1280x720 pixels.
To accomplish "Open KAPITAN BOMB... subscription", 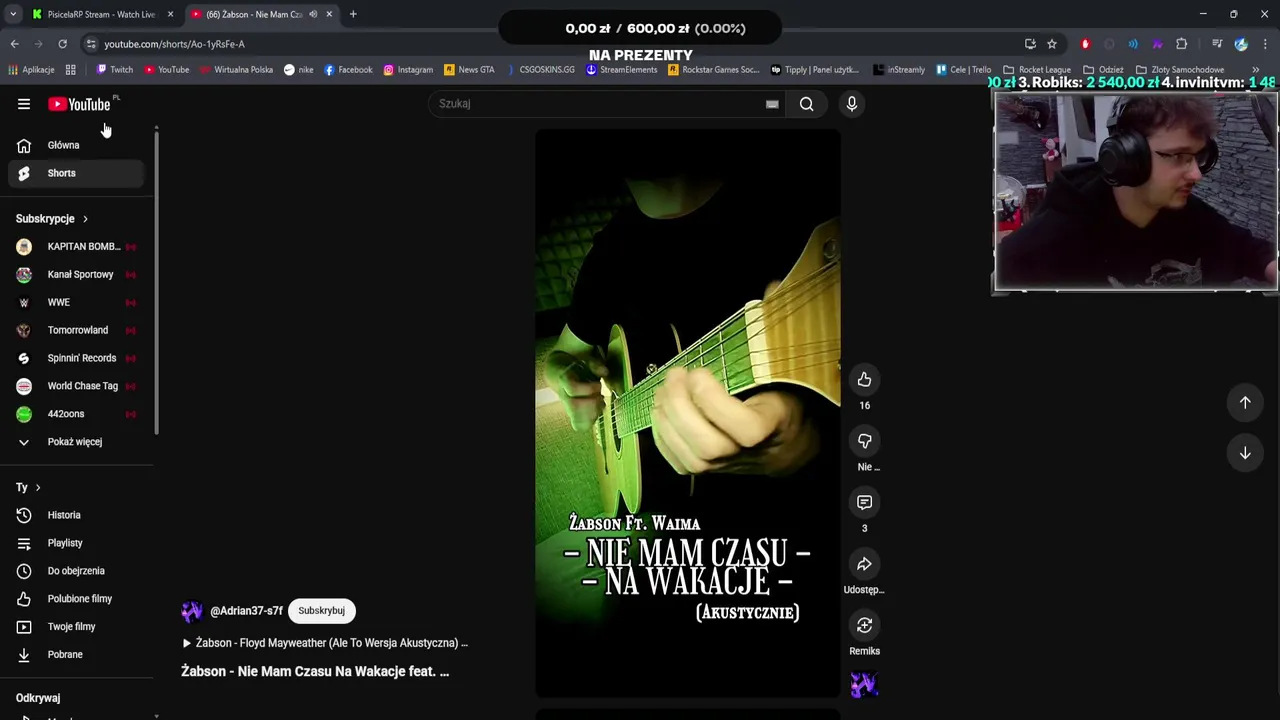I will pyautogui.click(x=77, y=247).
